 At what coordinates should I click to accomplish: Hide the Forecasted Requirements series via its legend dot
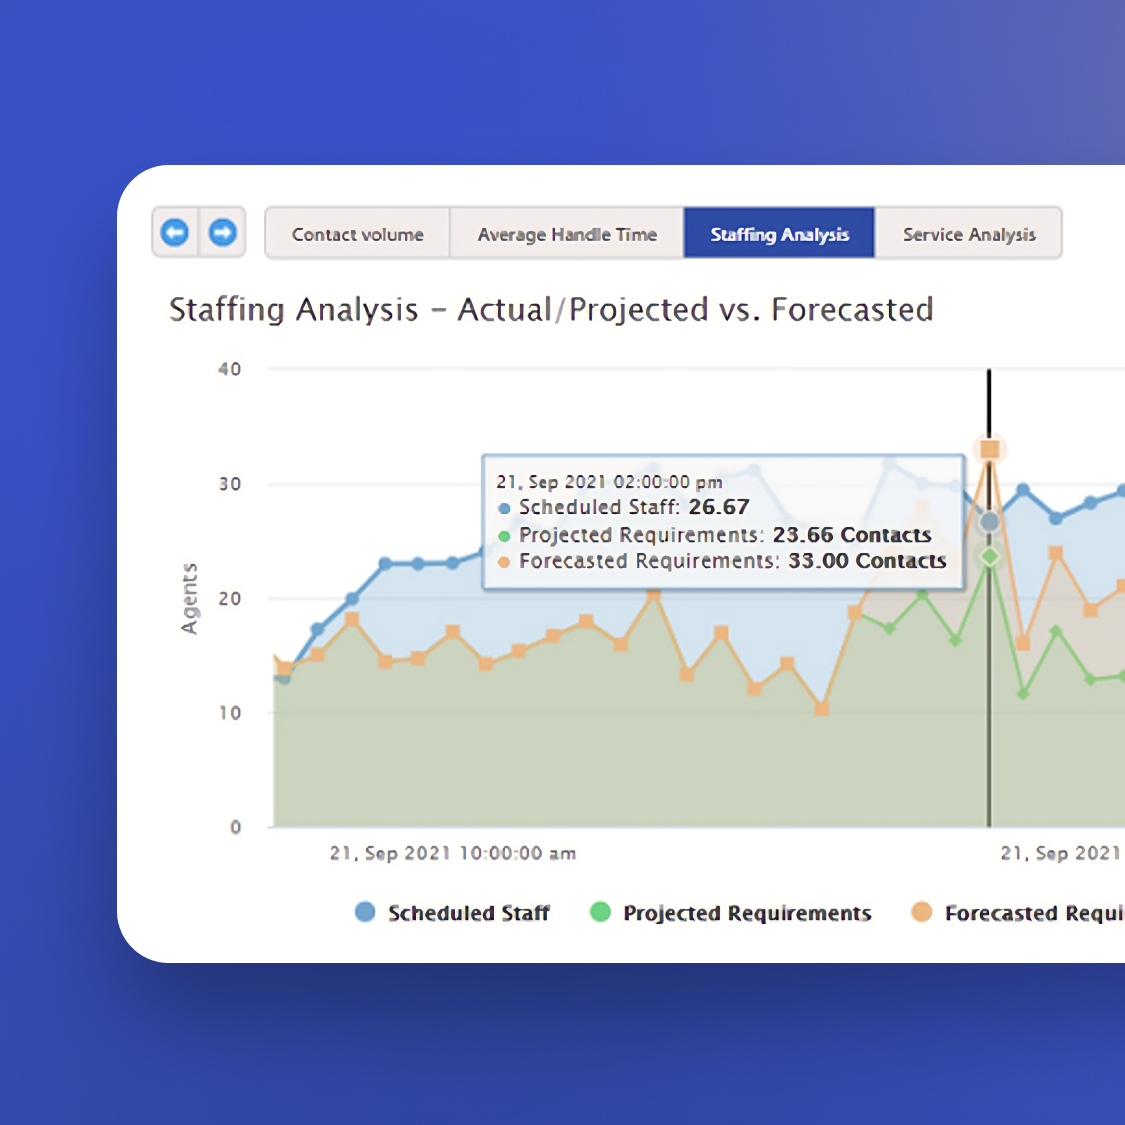click(921, 912)
